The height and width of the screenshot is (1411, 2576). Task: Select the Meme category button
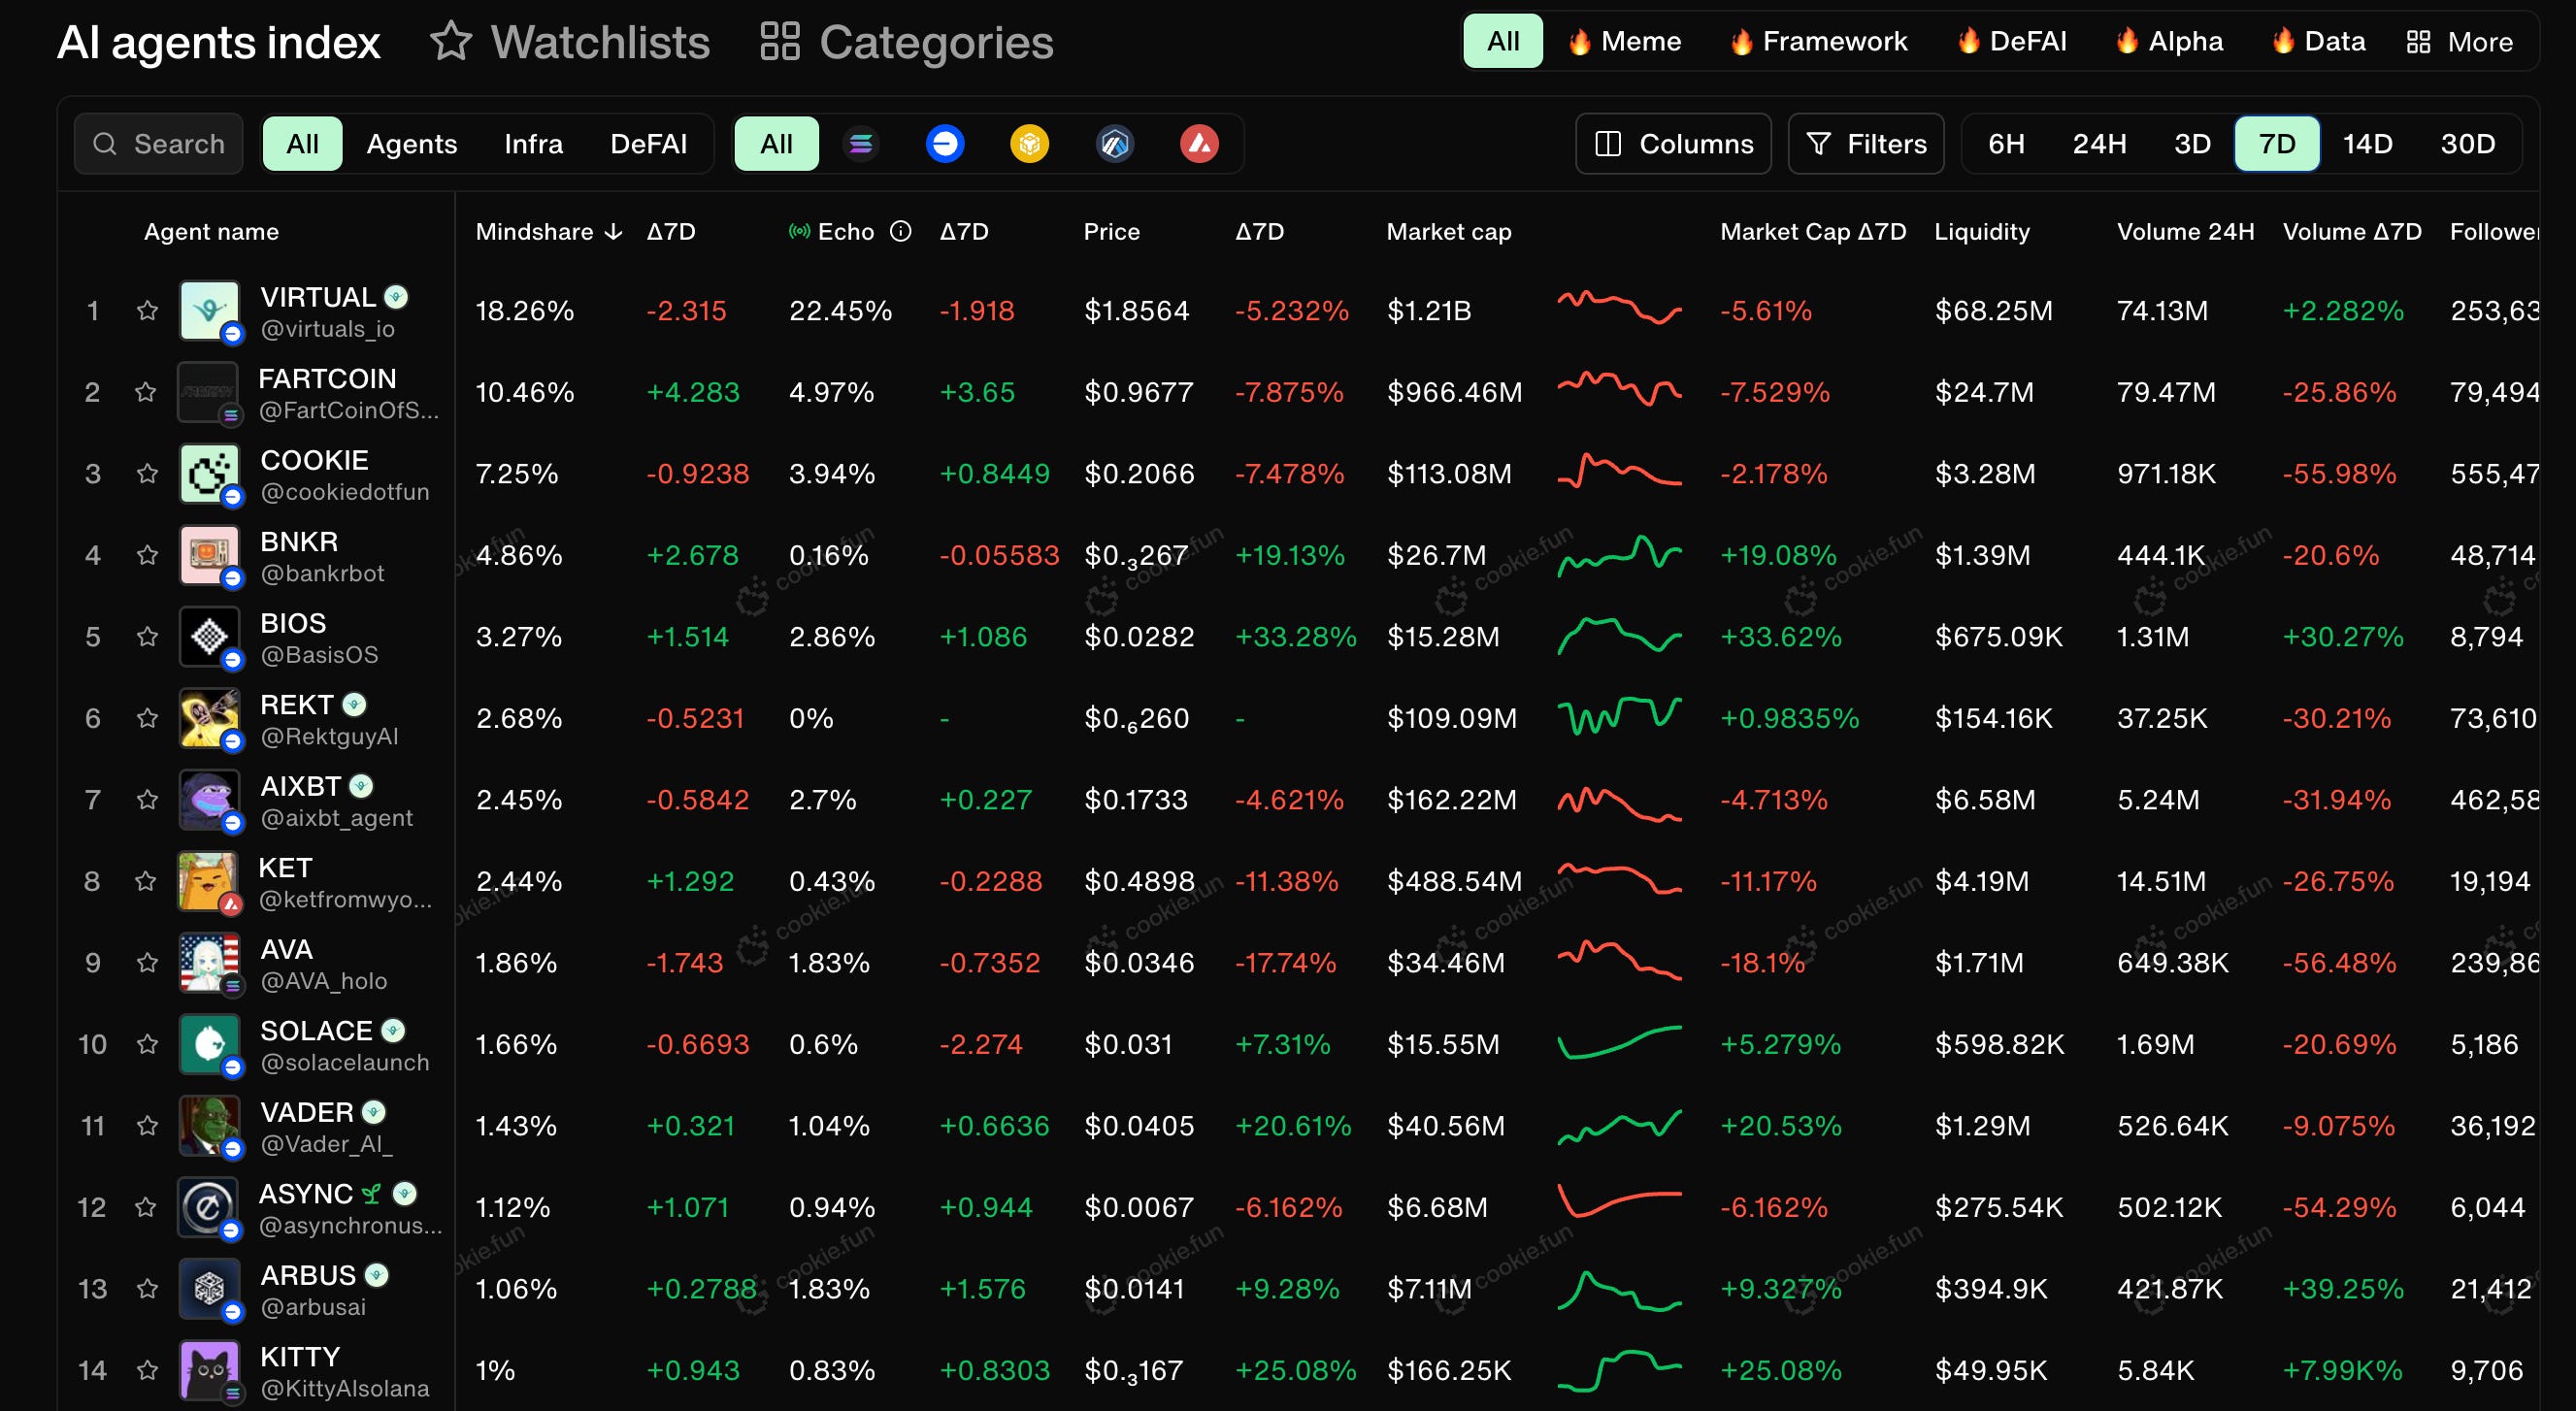(x=1625, y=42)
